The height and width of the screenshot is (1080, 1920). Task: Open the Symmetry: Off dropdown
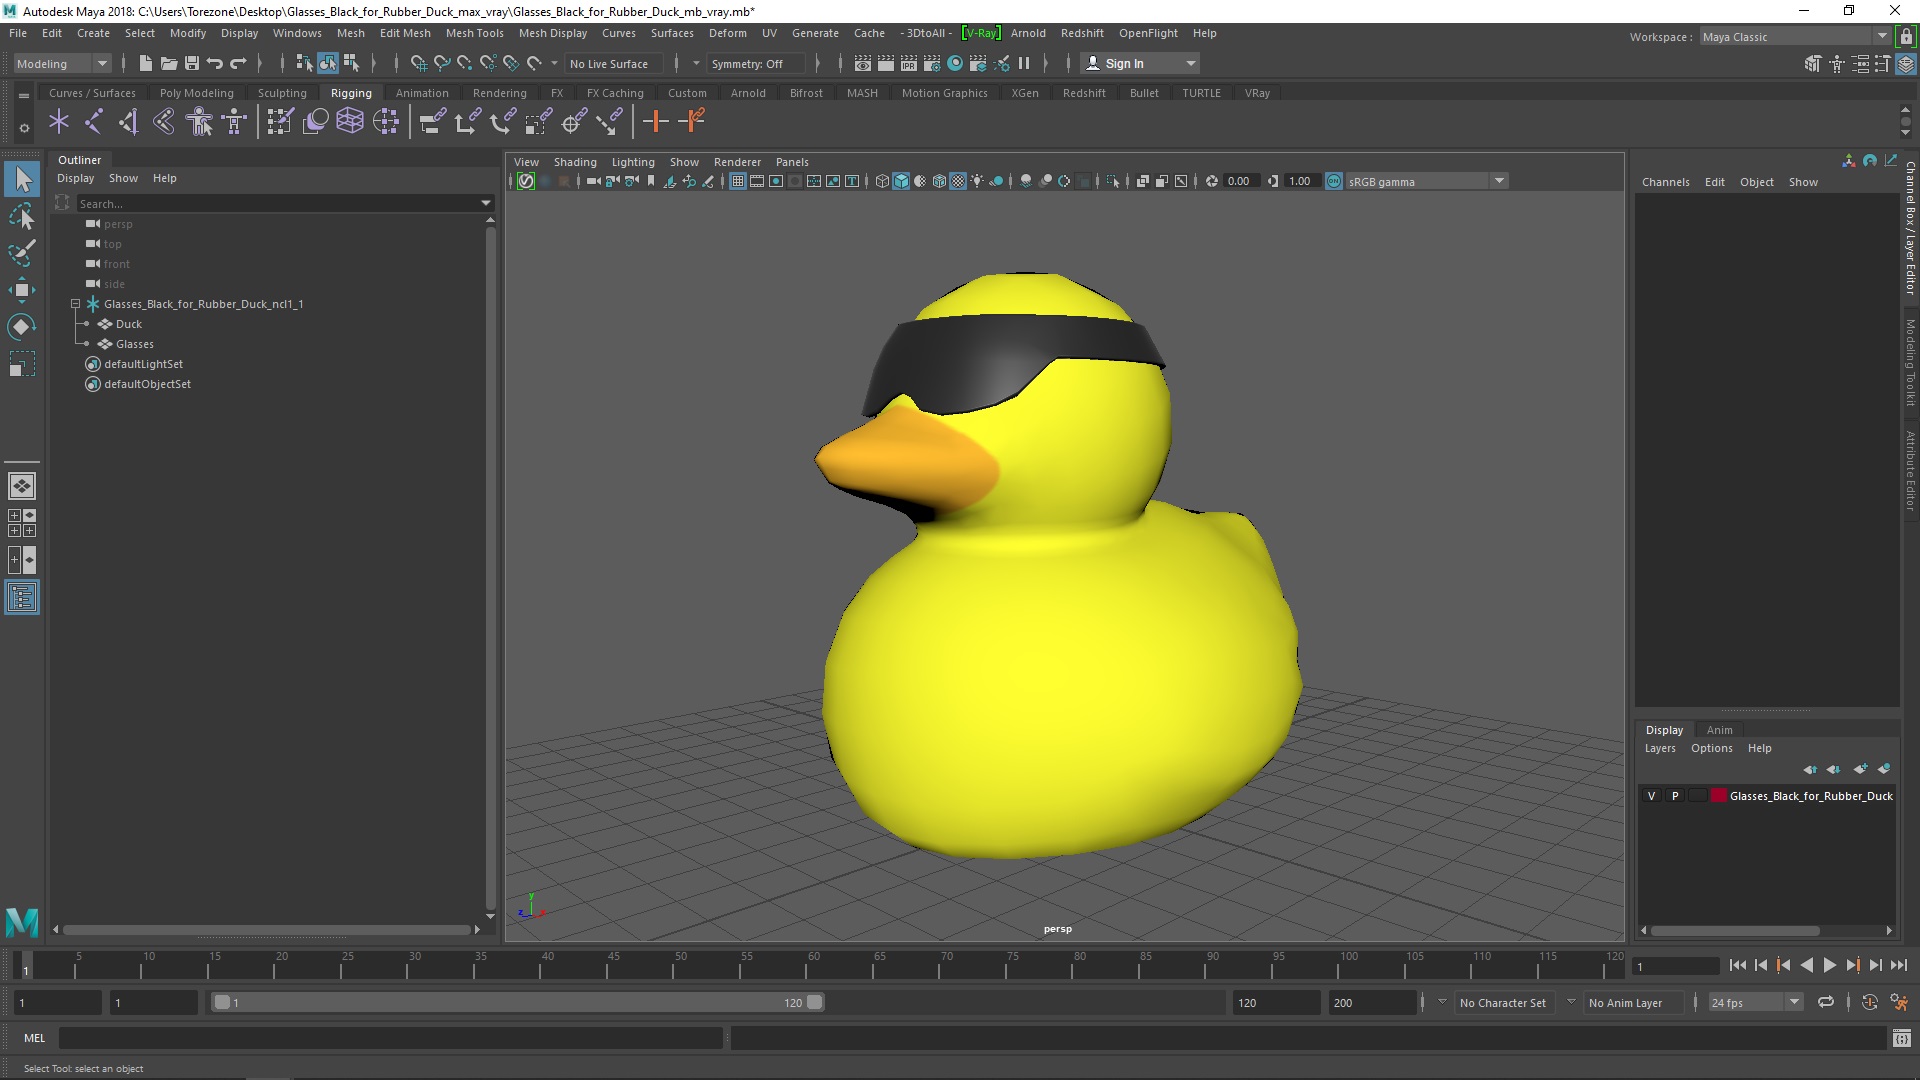pyautogui.click(x=755, y=63)
